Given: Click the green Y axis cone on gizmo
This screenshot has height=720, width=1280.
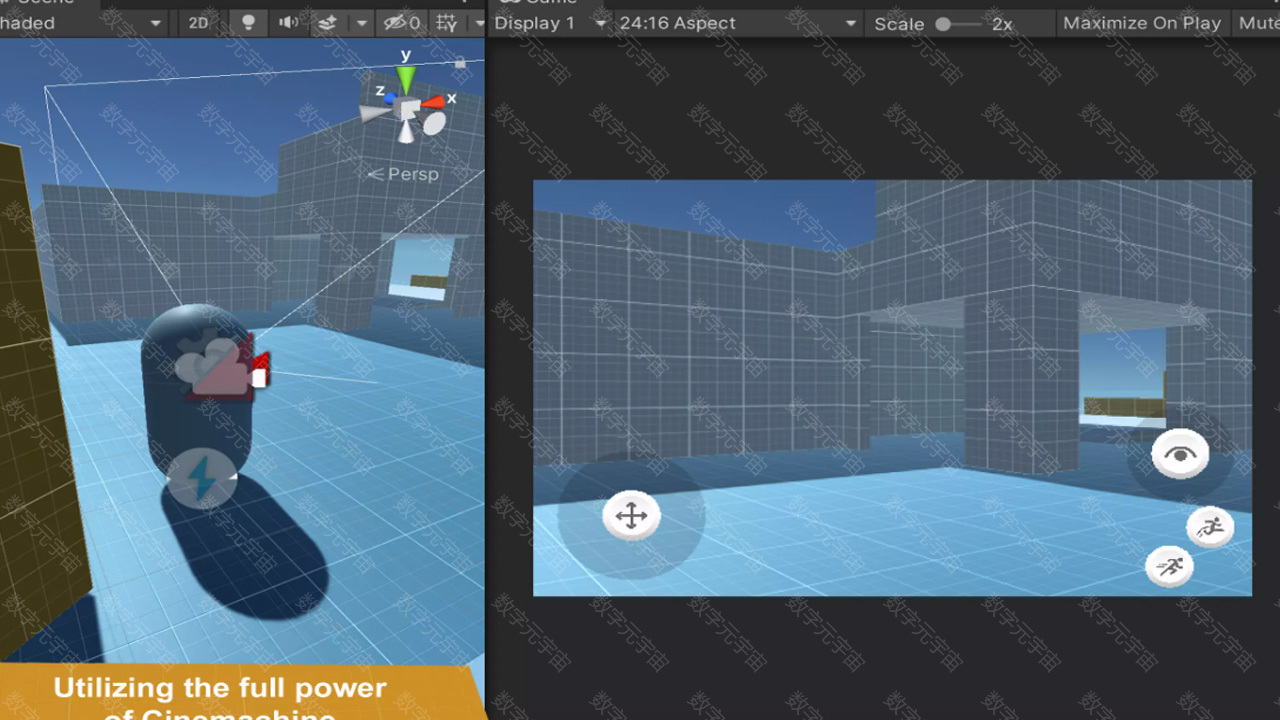Looking at the screenshot, I should tap(406, 78).
